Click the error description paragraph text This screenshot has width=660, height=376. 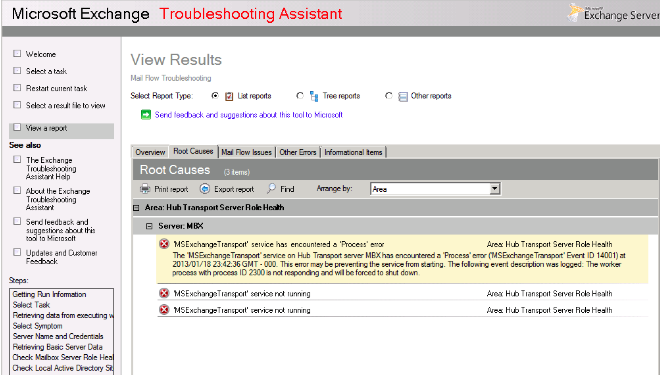pyautogui.click(x=399, y=264)
